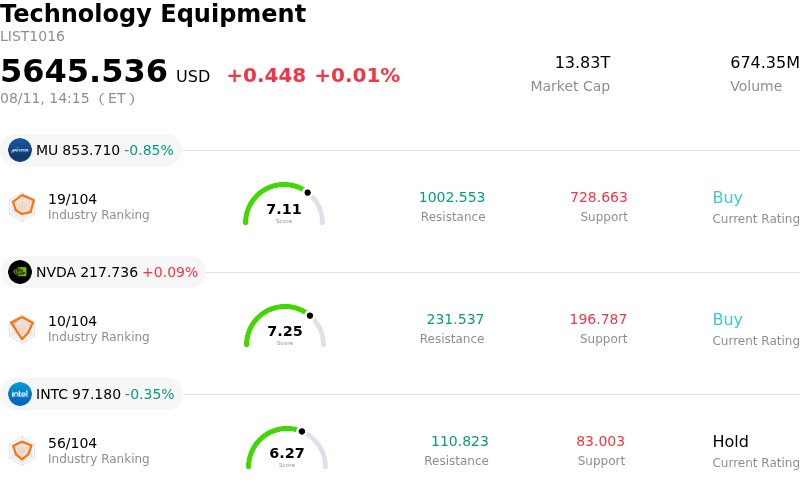800x488 pixels.
Task: Click the MU 7.11 score gauge
Action: click(284, 204)
